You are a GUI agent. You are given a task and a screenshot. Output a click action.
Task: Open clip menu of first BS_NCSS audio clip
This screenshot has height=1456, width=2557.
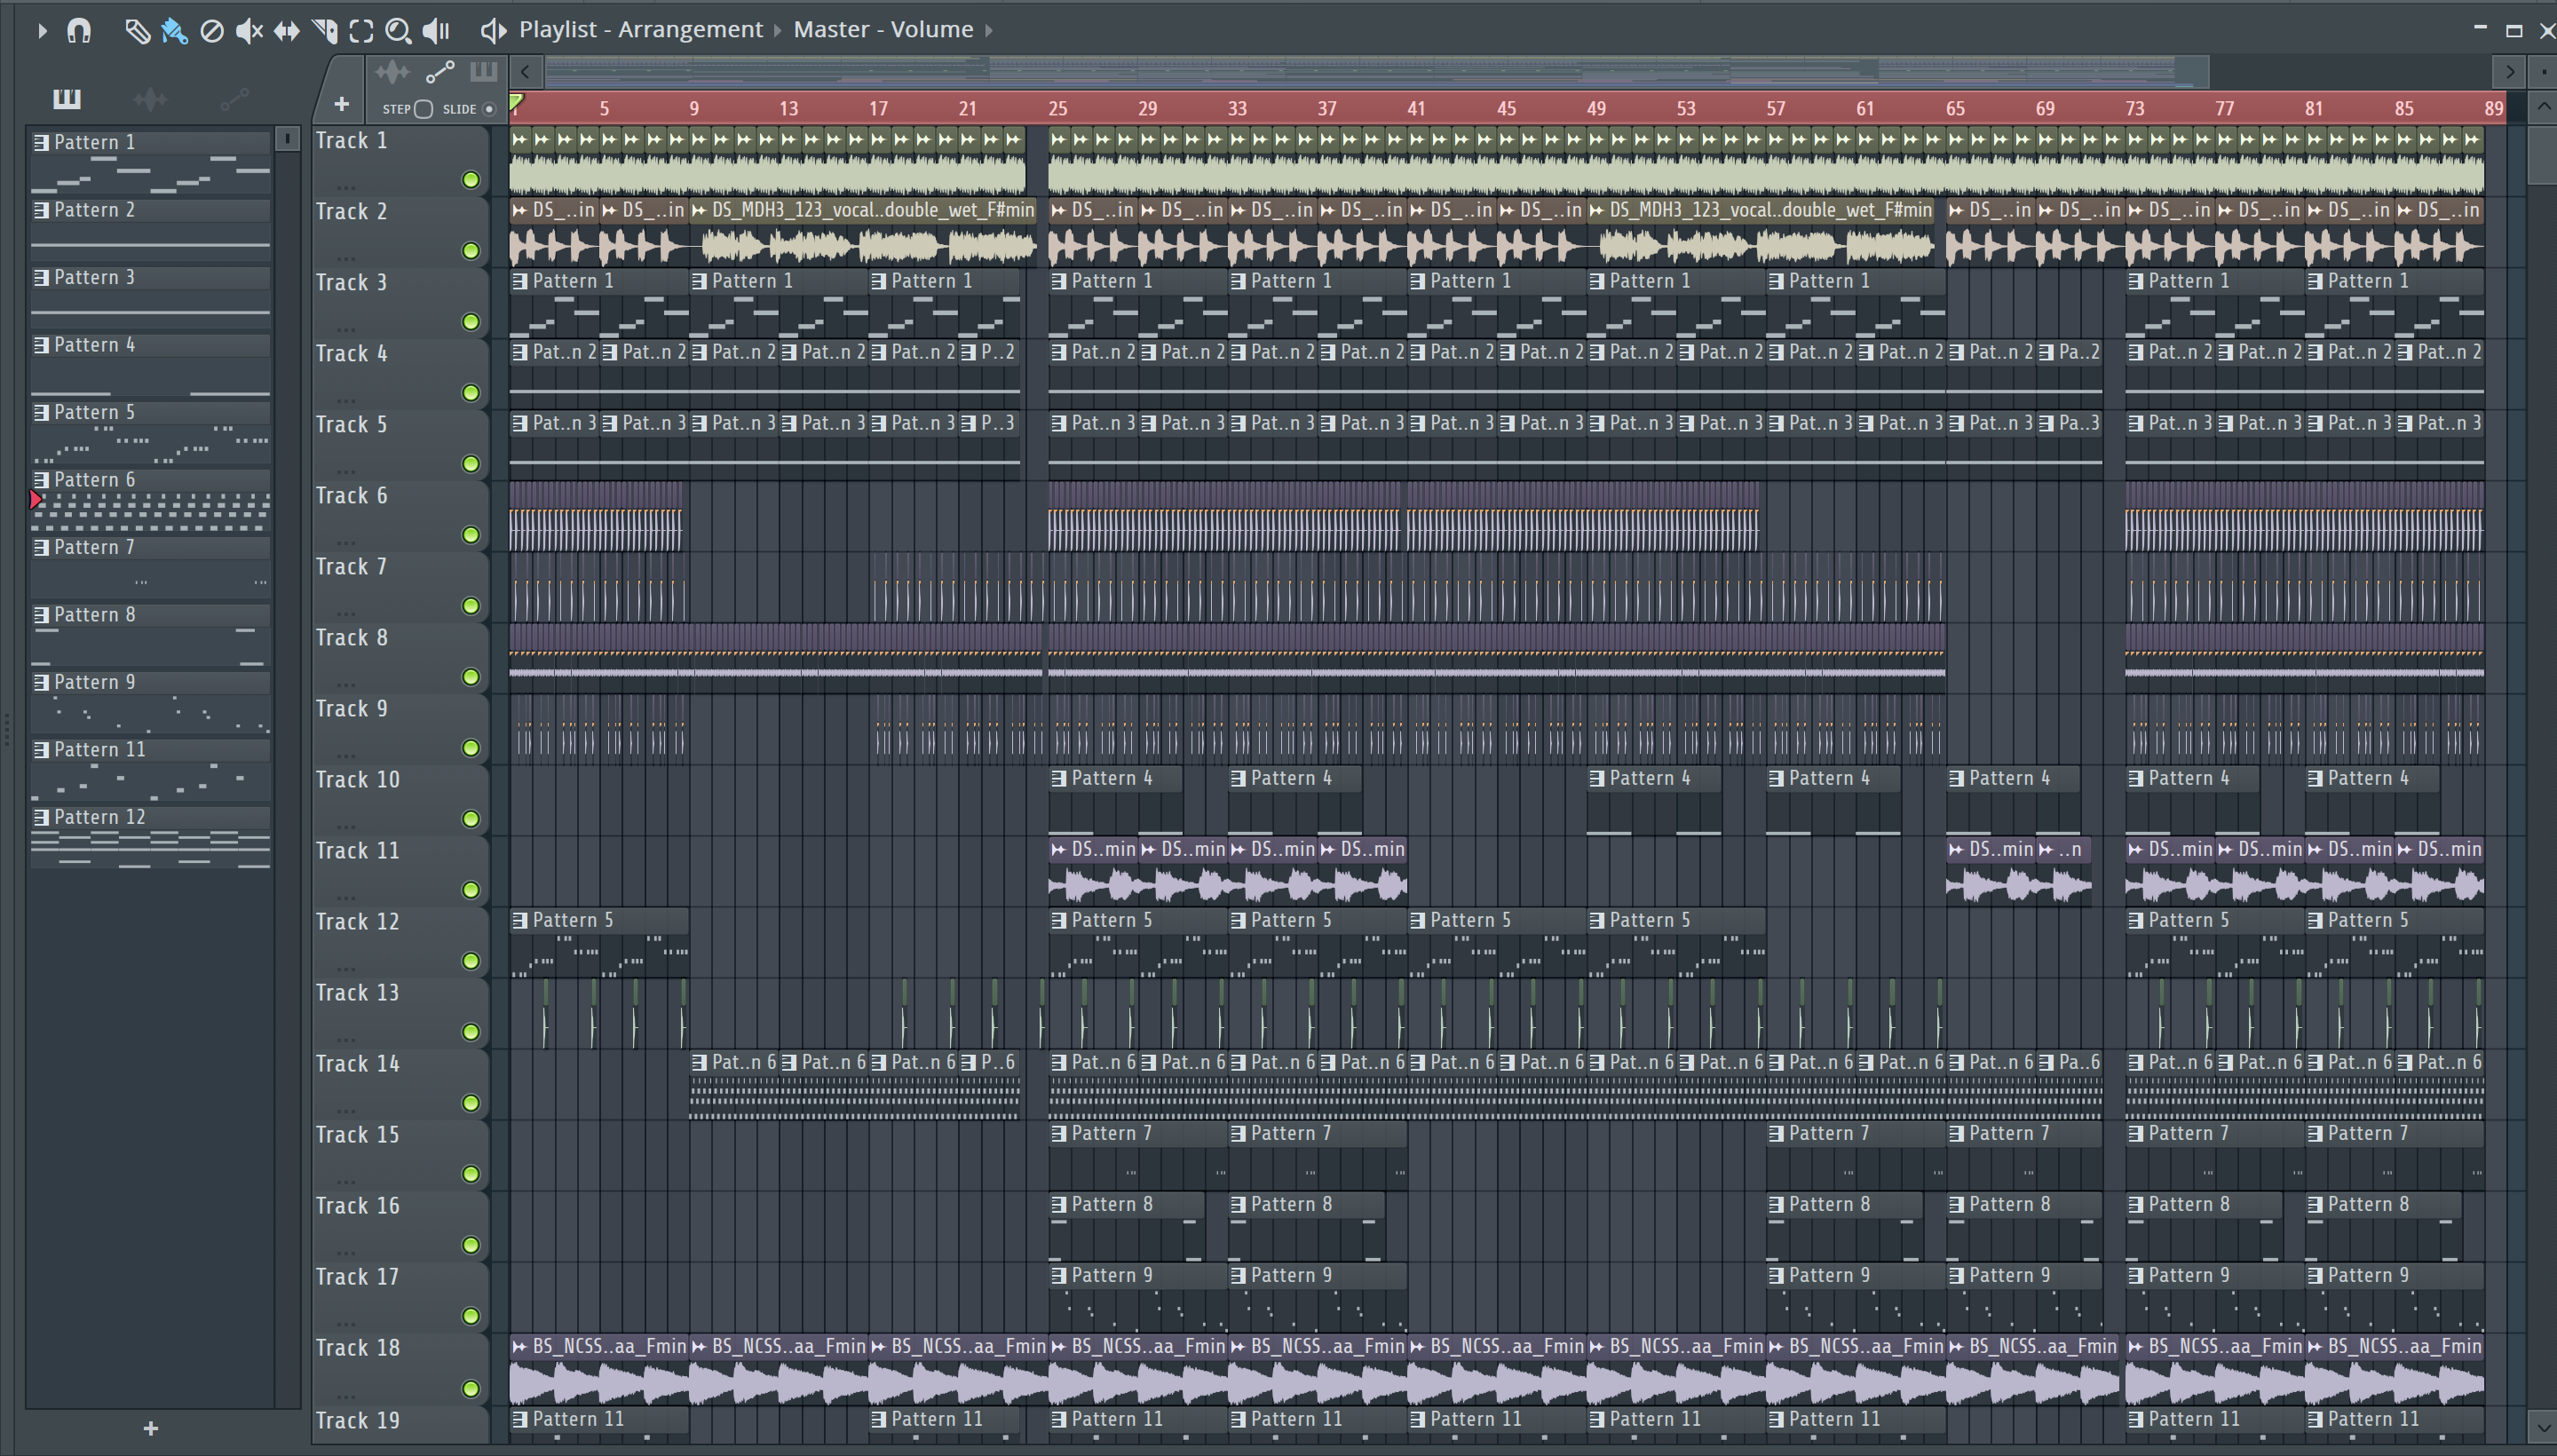pos(520,1347)
